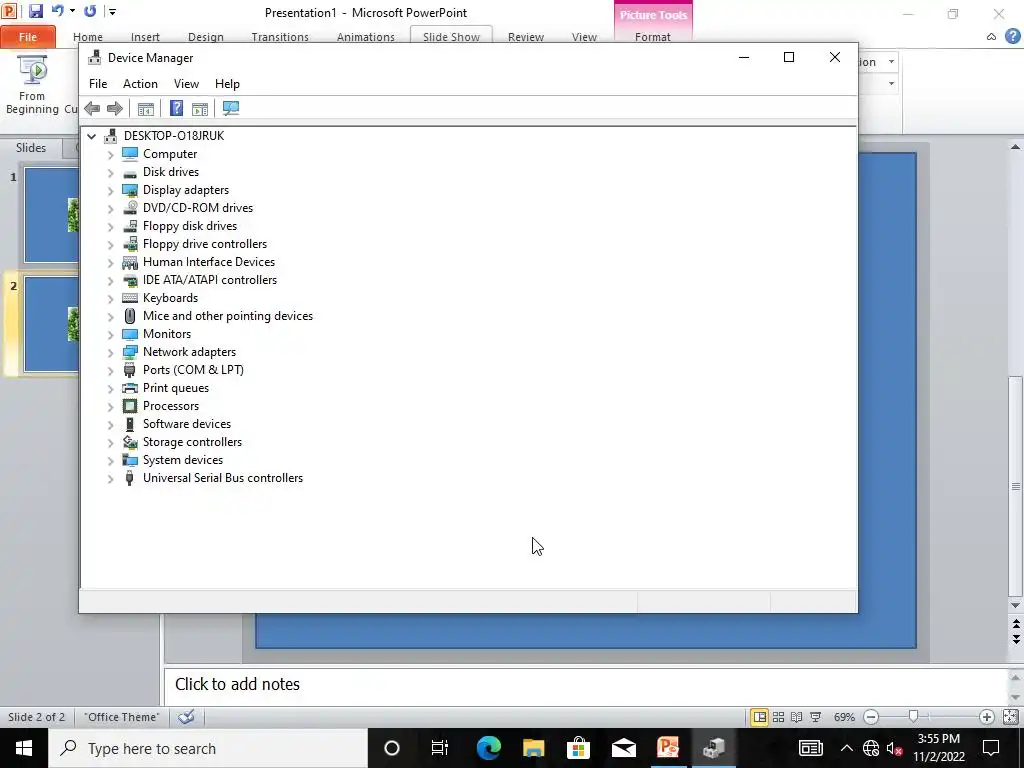Click the Keyboards category icon
Image resolution: width=1024 pixels, height=768 pixels.
coord(130,298)
